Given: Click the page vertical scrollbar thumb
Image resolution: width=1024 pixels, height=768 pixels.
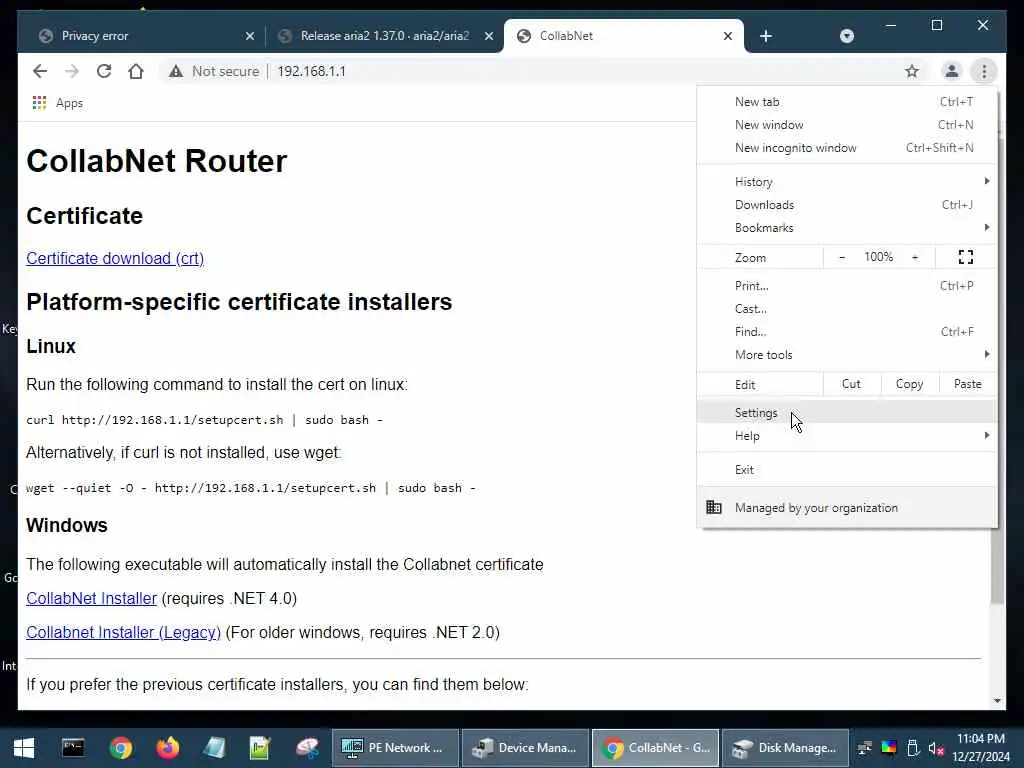Looking at the screenshot, I should (x=997, y=565).
